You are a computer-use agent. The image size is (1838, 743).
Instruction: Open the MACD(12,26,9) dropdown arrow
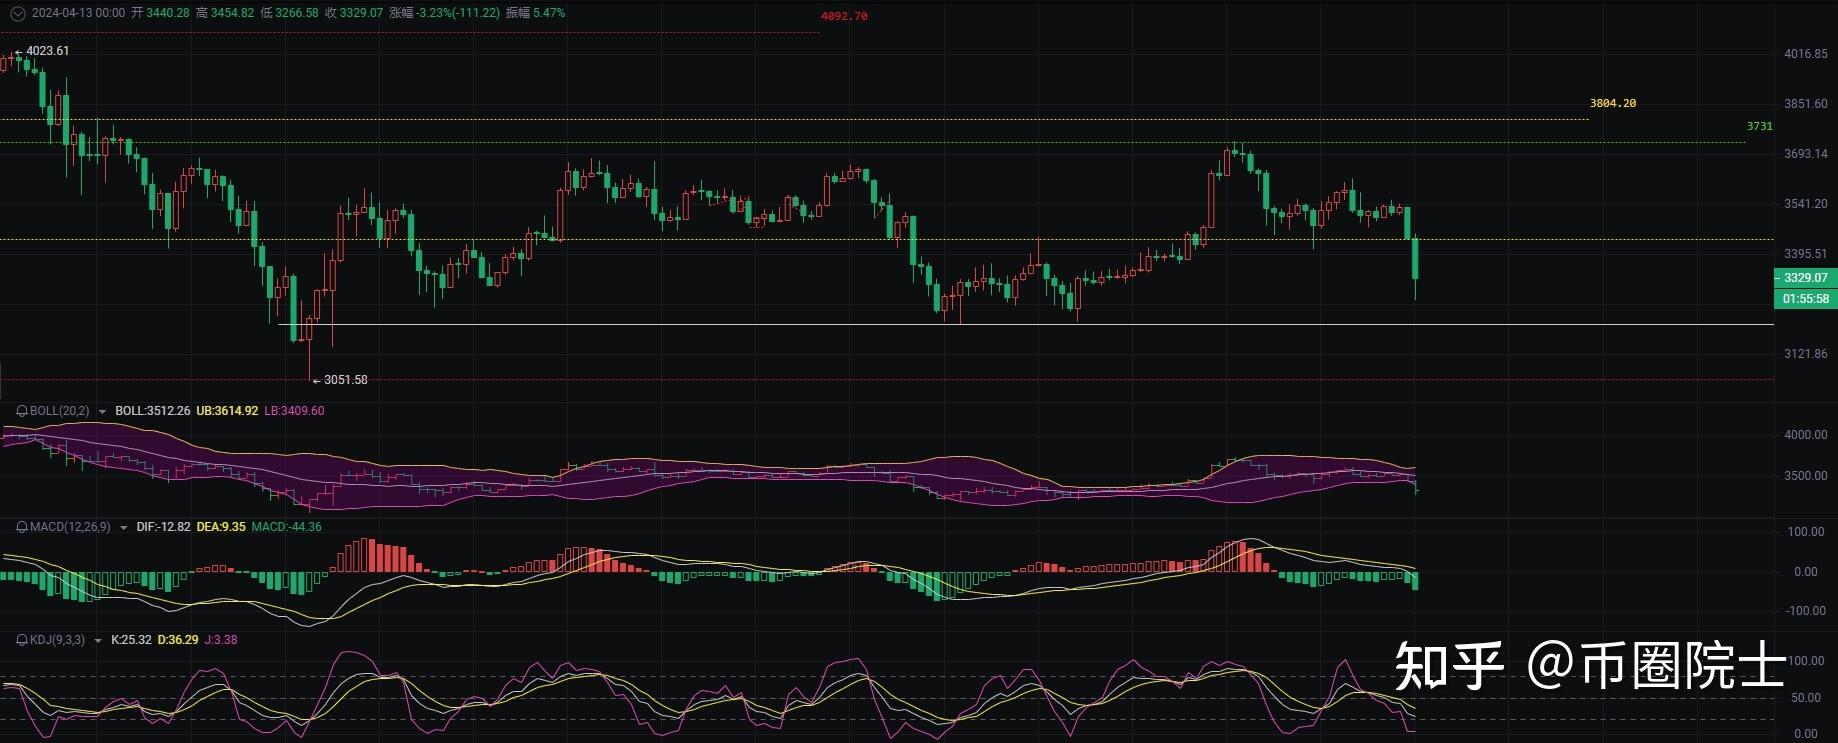click(123, 527)
